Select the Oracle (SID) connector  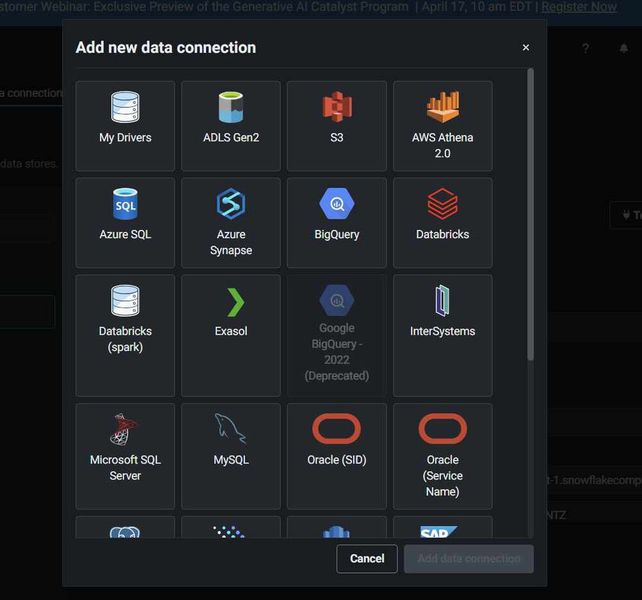tap(337, 456)
